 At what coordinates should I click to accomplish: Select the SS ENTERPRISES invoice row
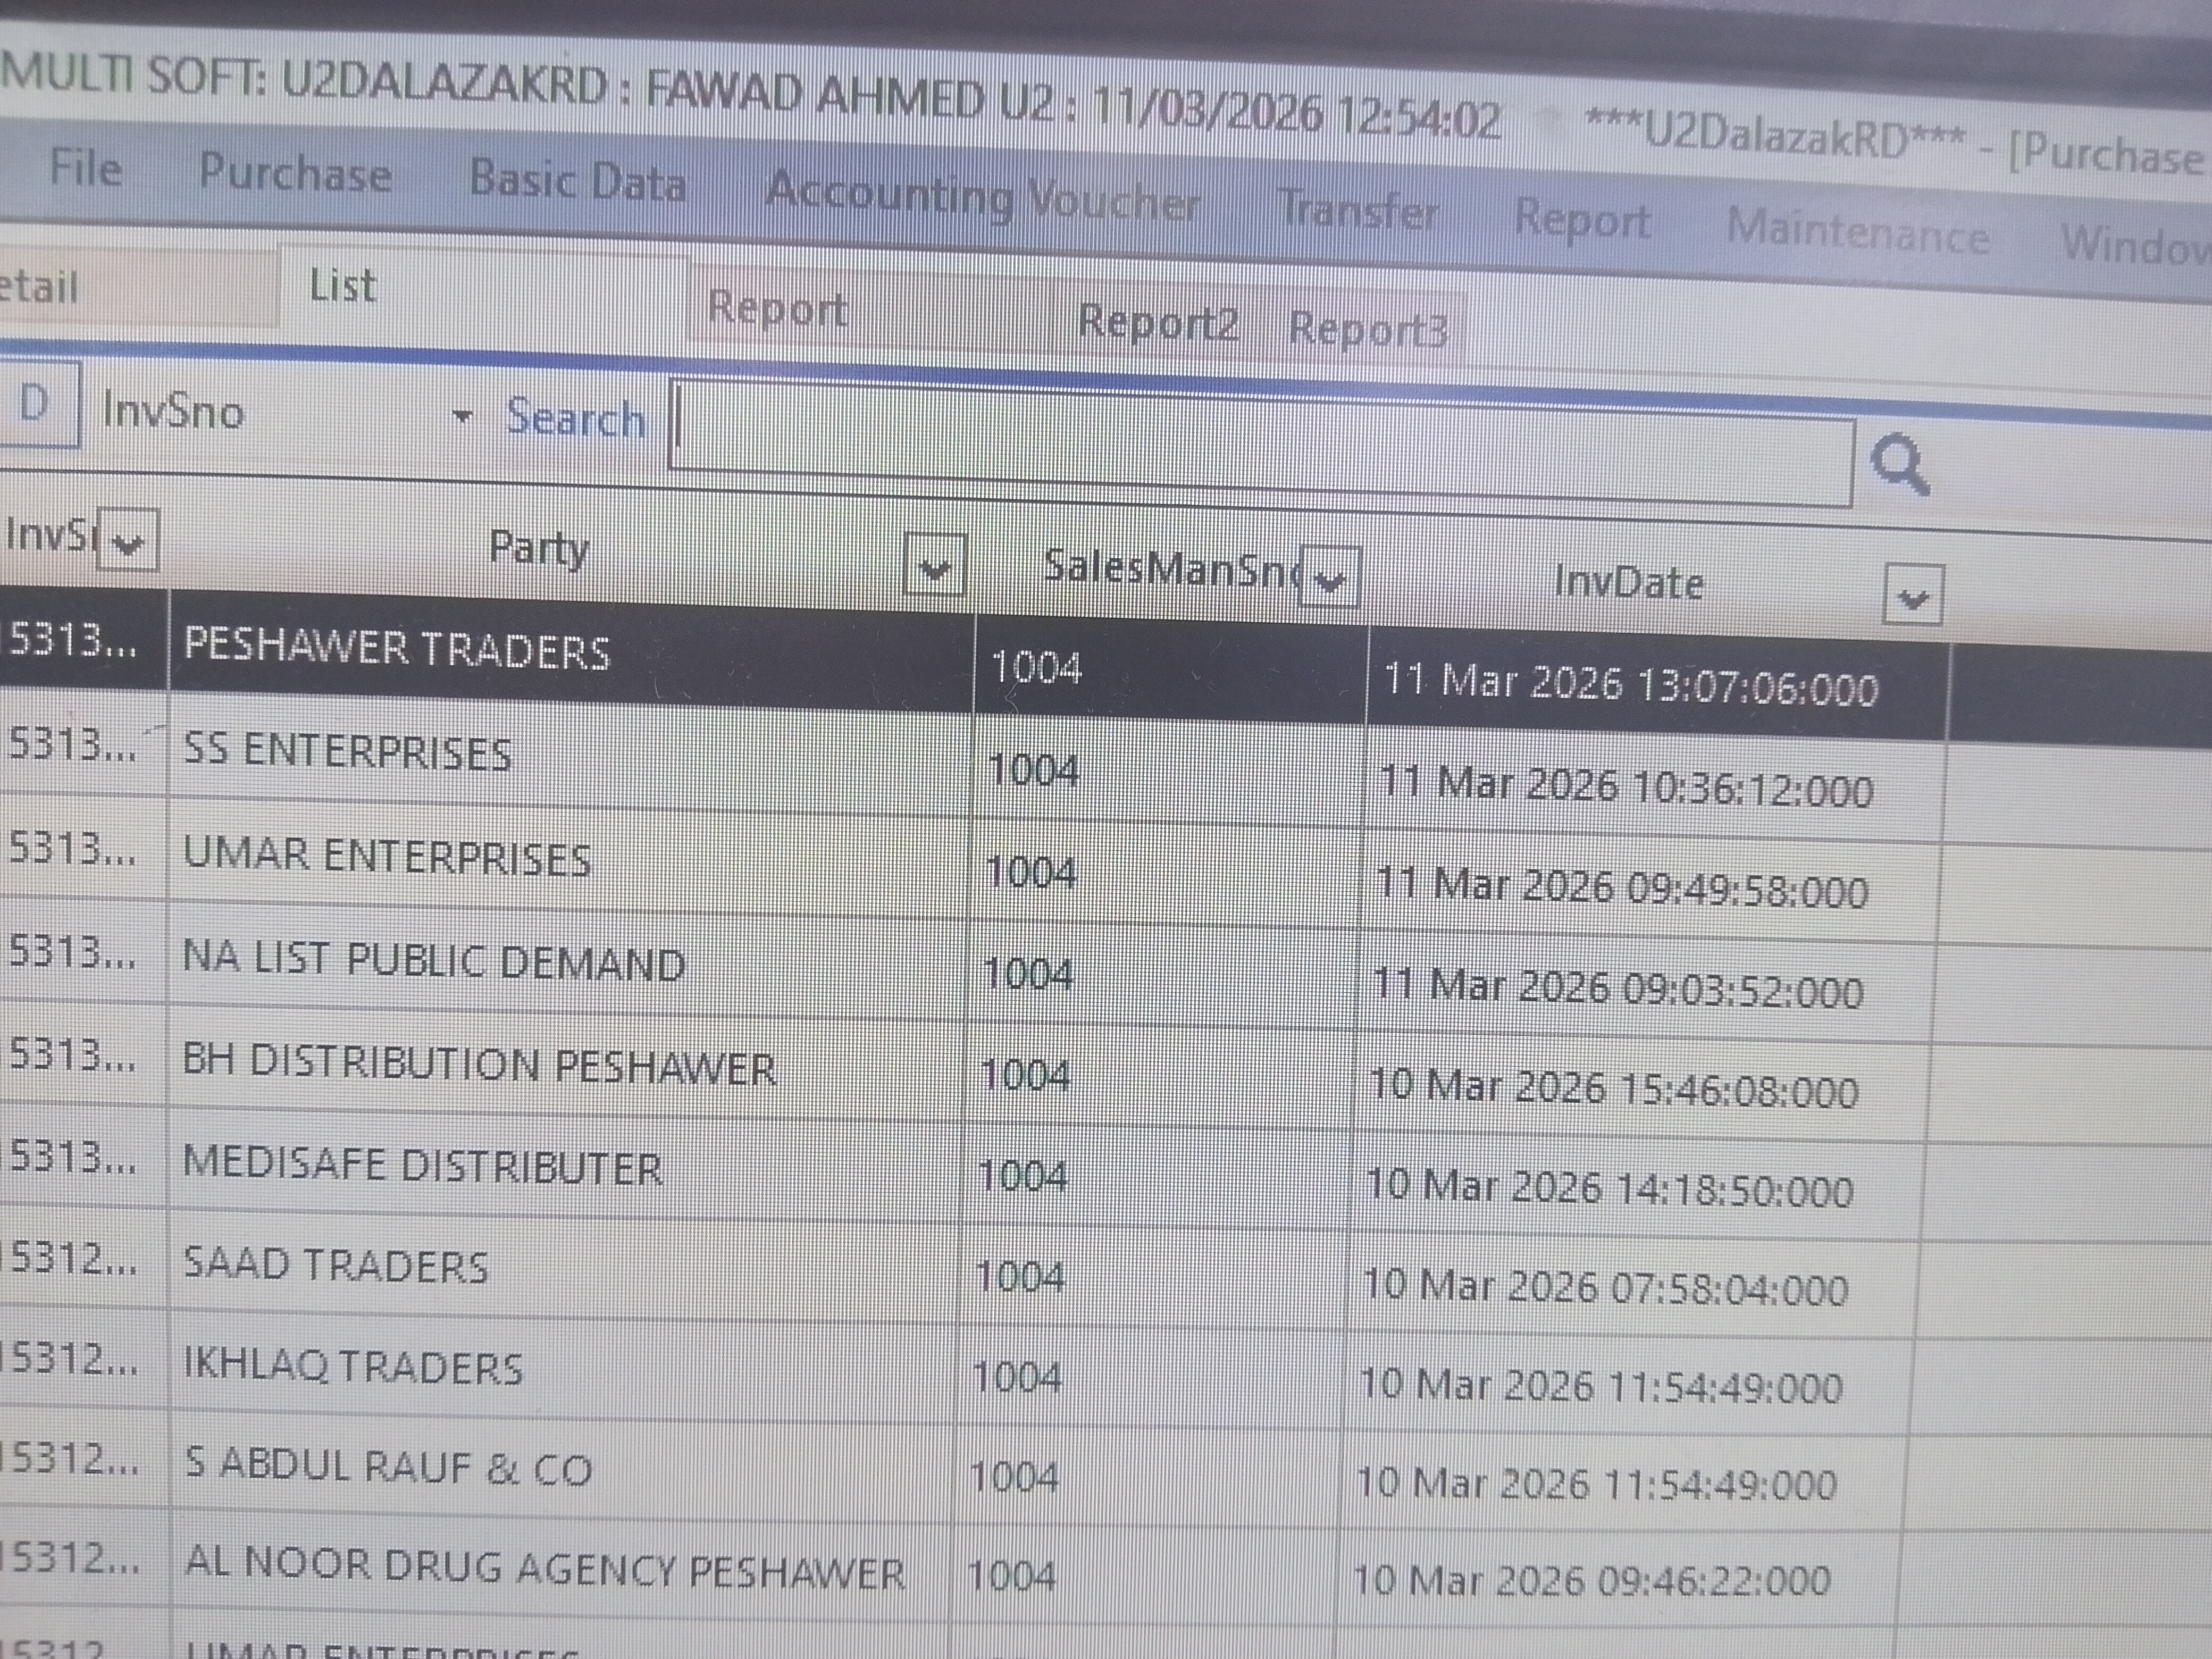pyautogui.click(x=347, y=752)
